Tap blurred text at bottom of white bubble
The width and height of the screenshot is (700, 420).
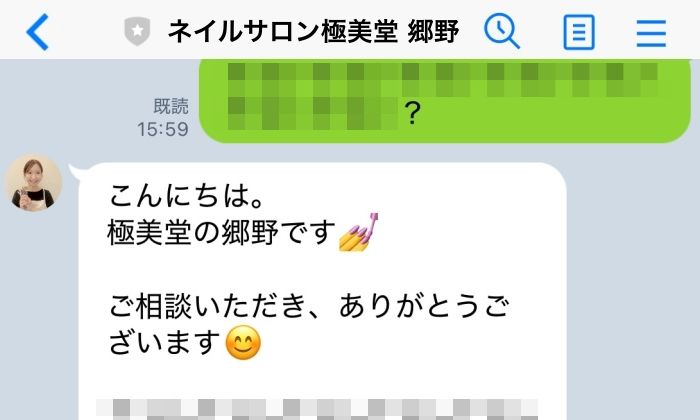317,409
